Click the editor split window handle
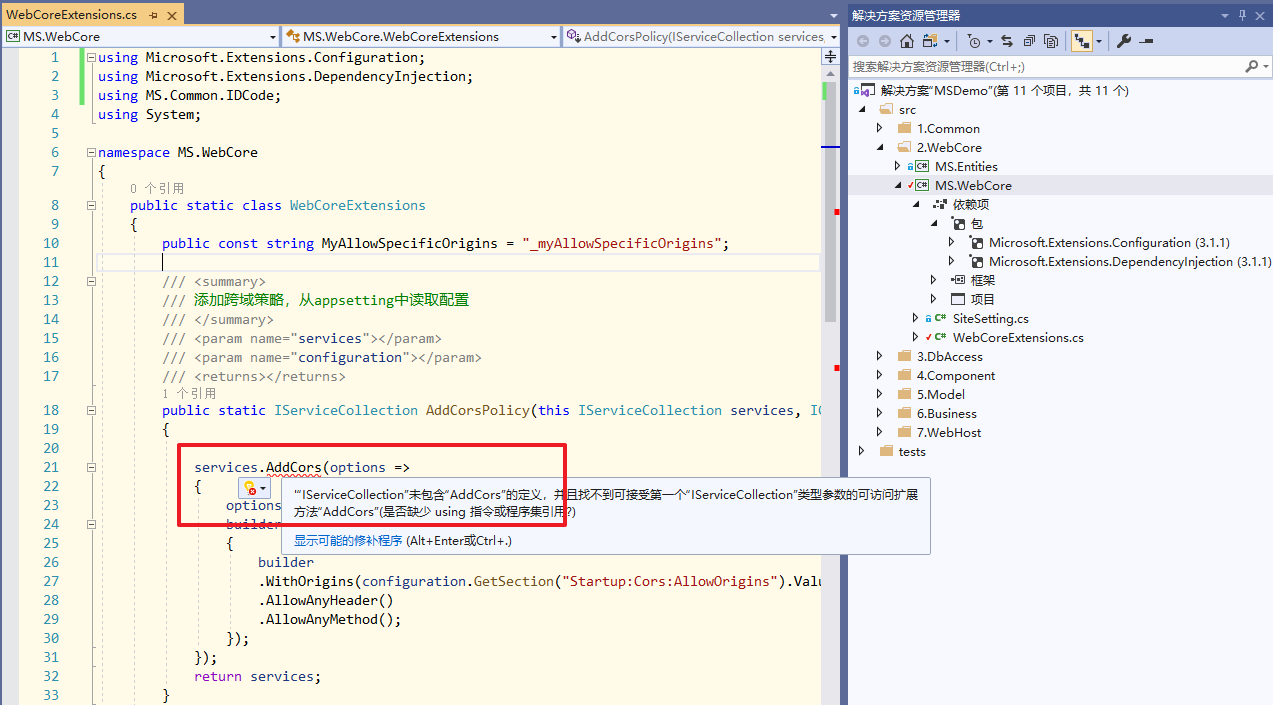The width and height of the screenshot is (1273, 705). pos(830,57)
